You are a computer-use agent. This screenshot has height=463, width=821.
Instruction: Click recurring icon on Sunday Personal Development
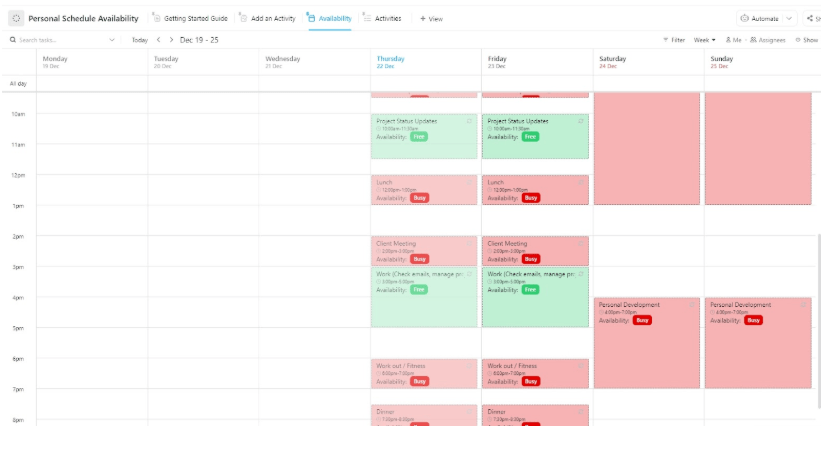[803, 305]
